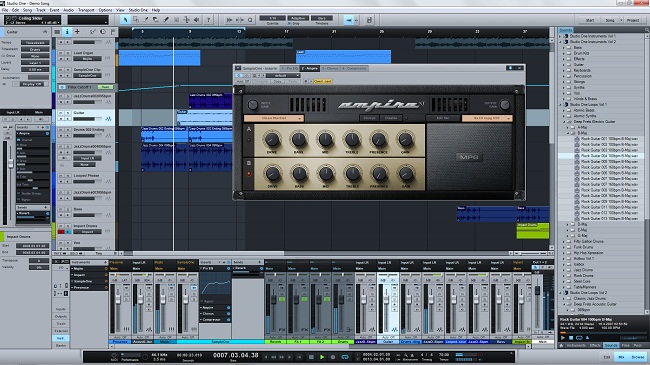
Task: Expand the Bass folder in browser
Action: (x=564, y=48)
